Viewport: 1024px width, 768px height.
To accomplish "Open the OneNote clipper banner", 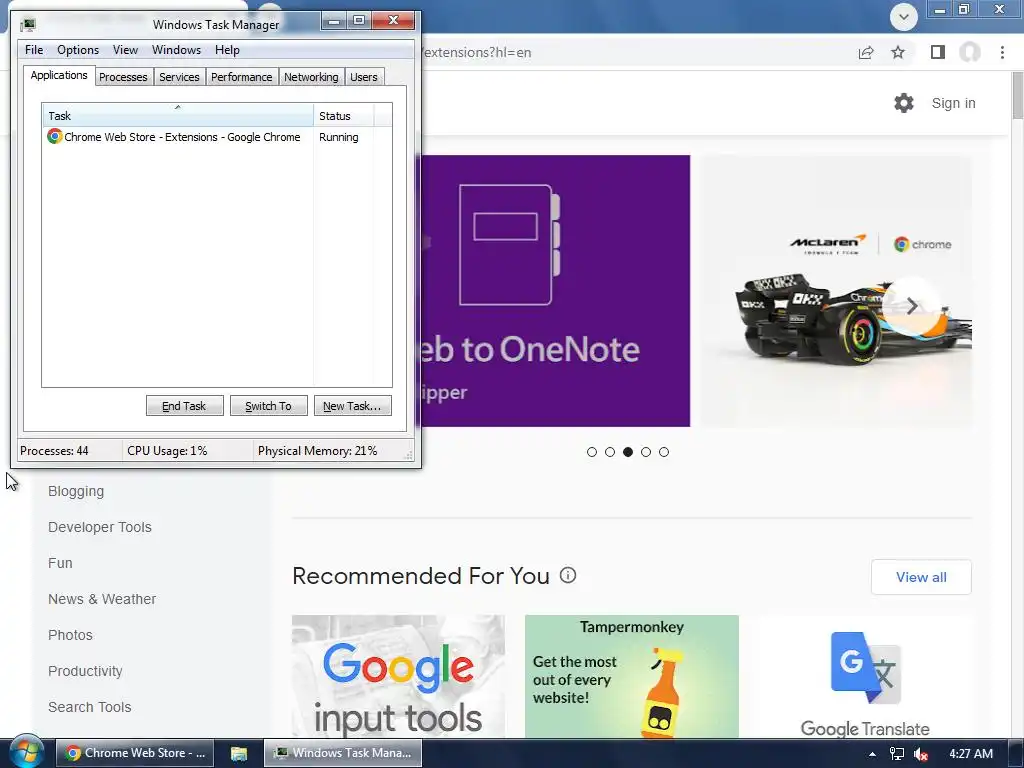I will pyautogui.click(x=556, y=291).
